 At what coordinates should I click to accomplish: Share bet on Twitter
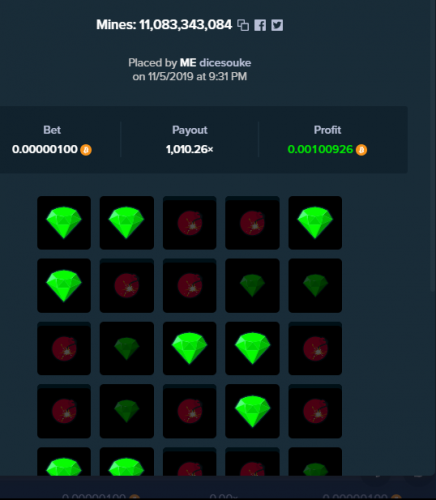[277, 25]
